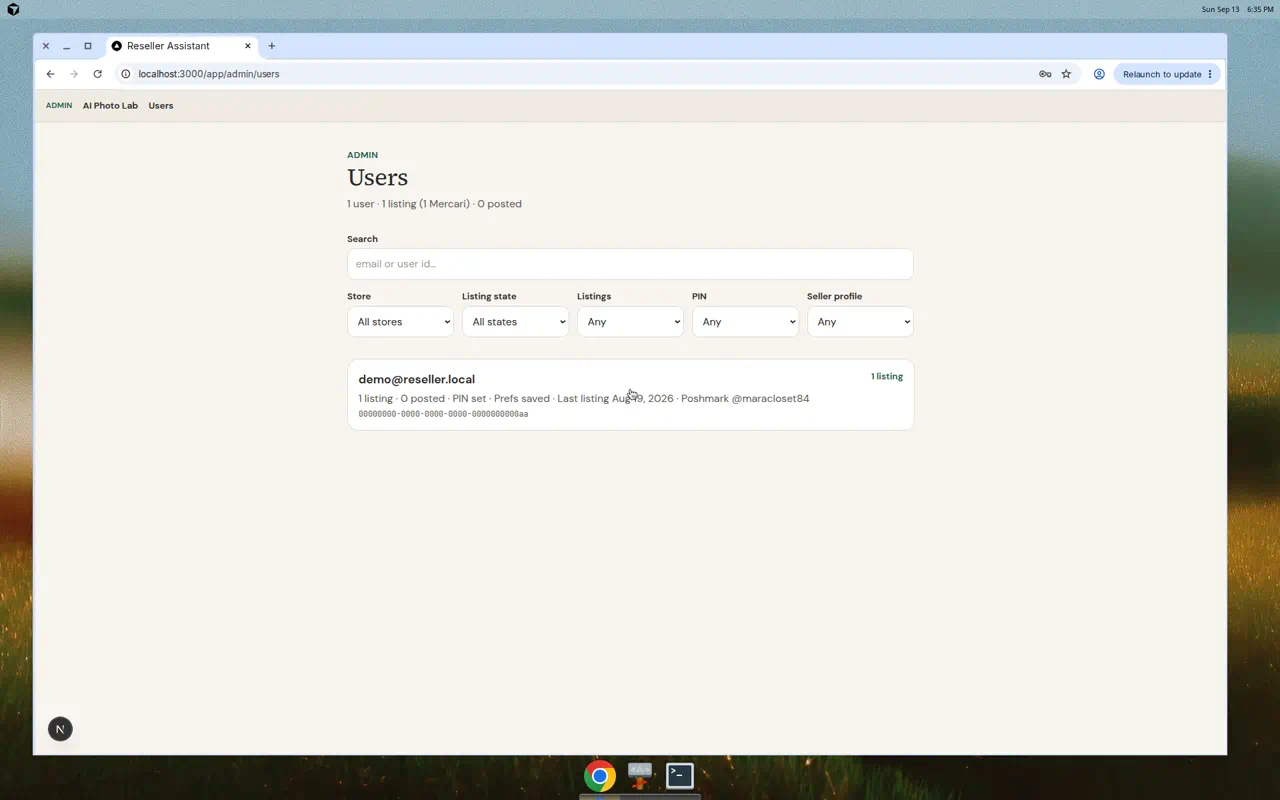Open the Seller profile dropdown
Viewport: 1280px width, 800px height.
[860, 322]
